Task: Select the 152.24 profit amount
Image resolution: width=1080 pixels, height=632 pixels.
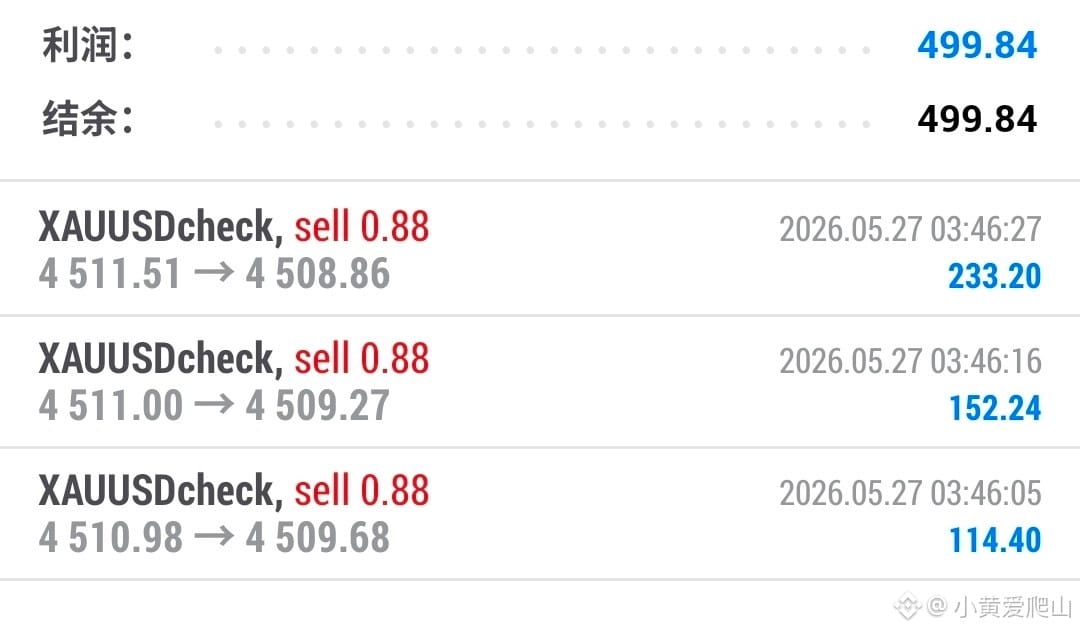Action: (995, 408)
